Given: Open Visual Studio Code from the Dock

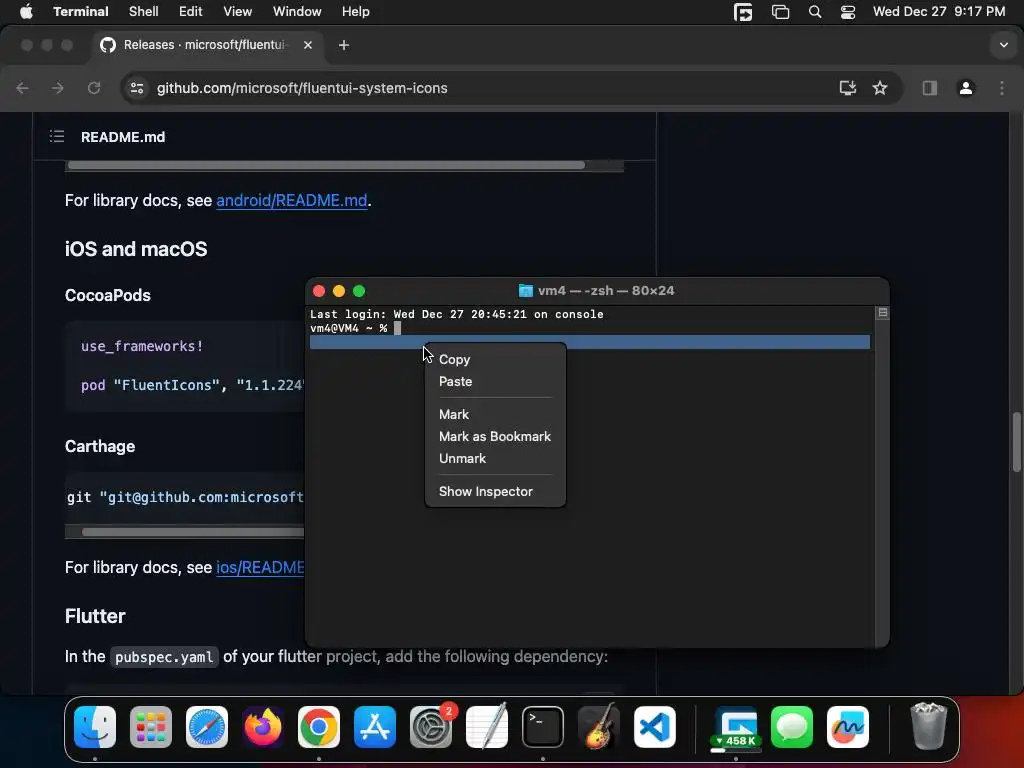Looking at the screenshot, I should (654, 727).
